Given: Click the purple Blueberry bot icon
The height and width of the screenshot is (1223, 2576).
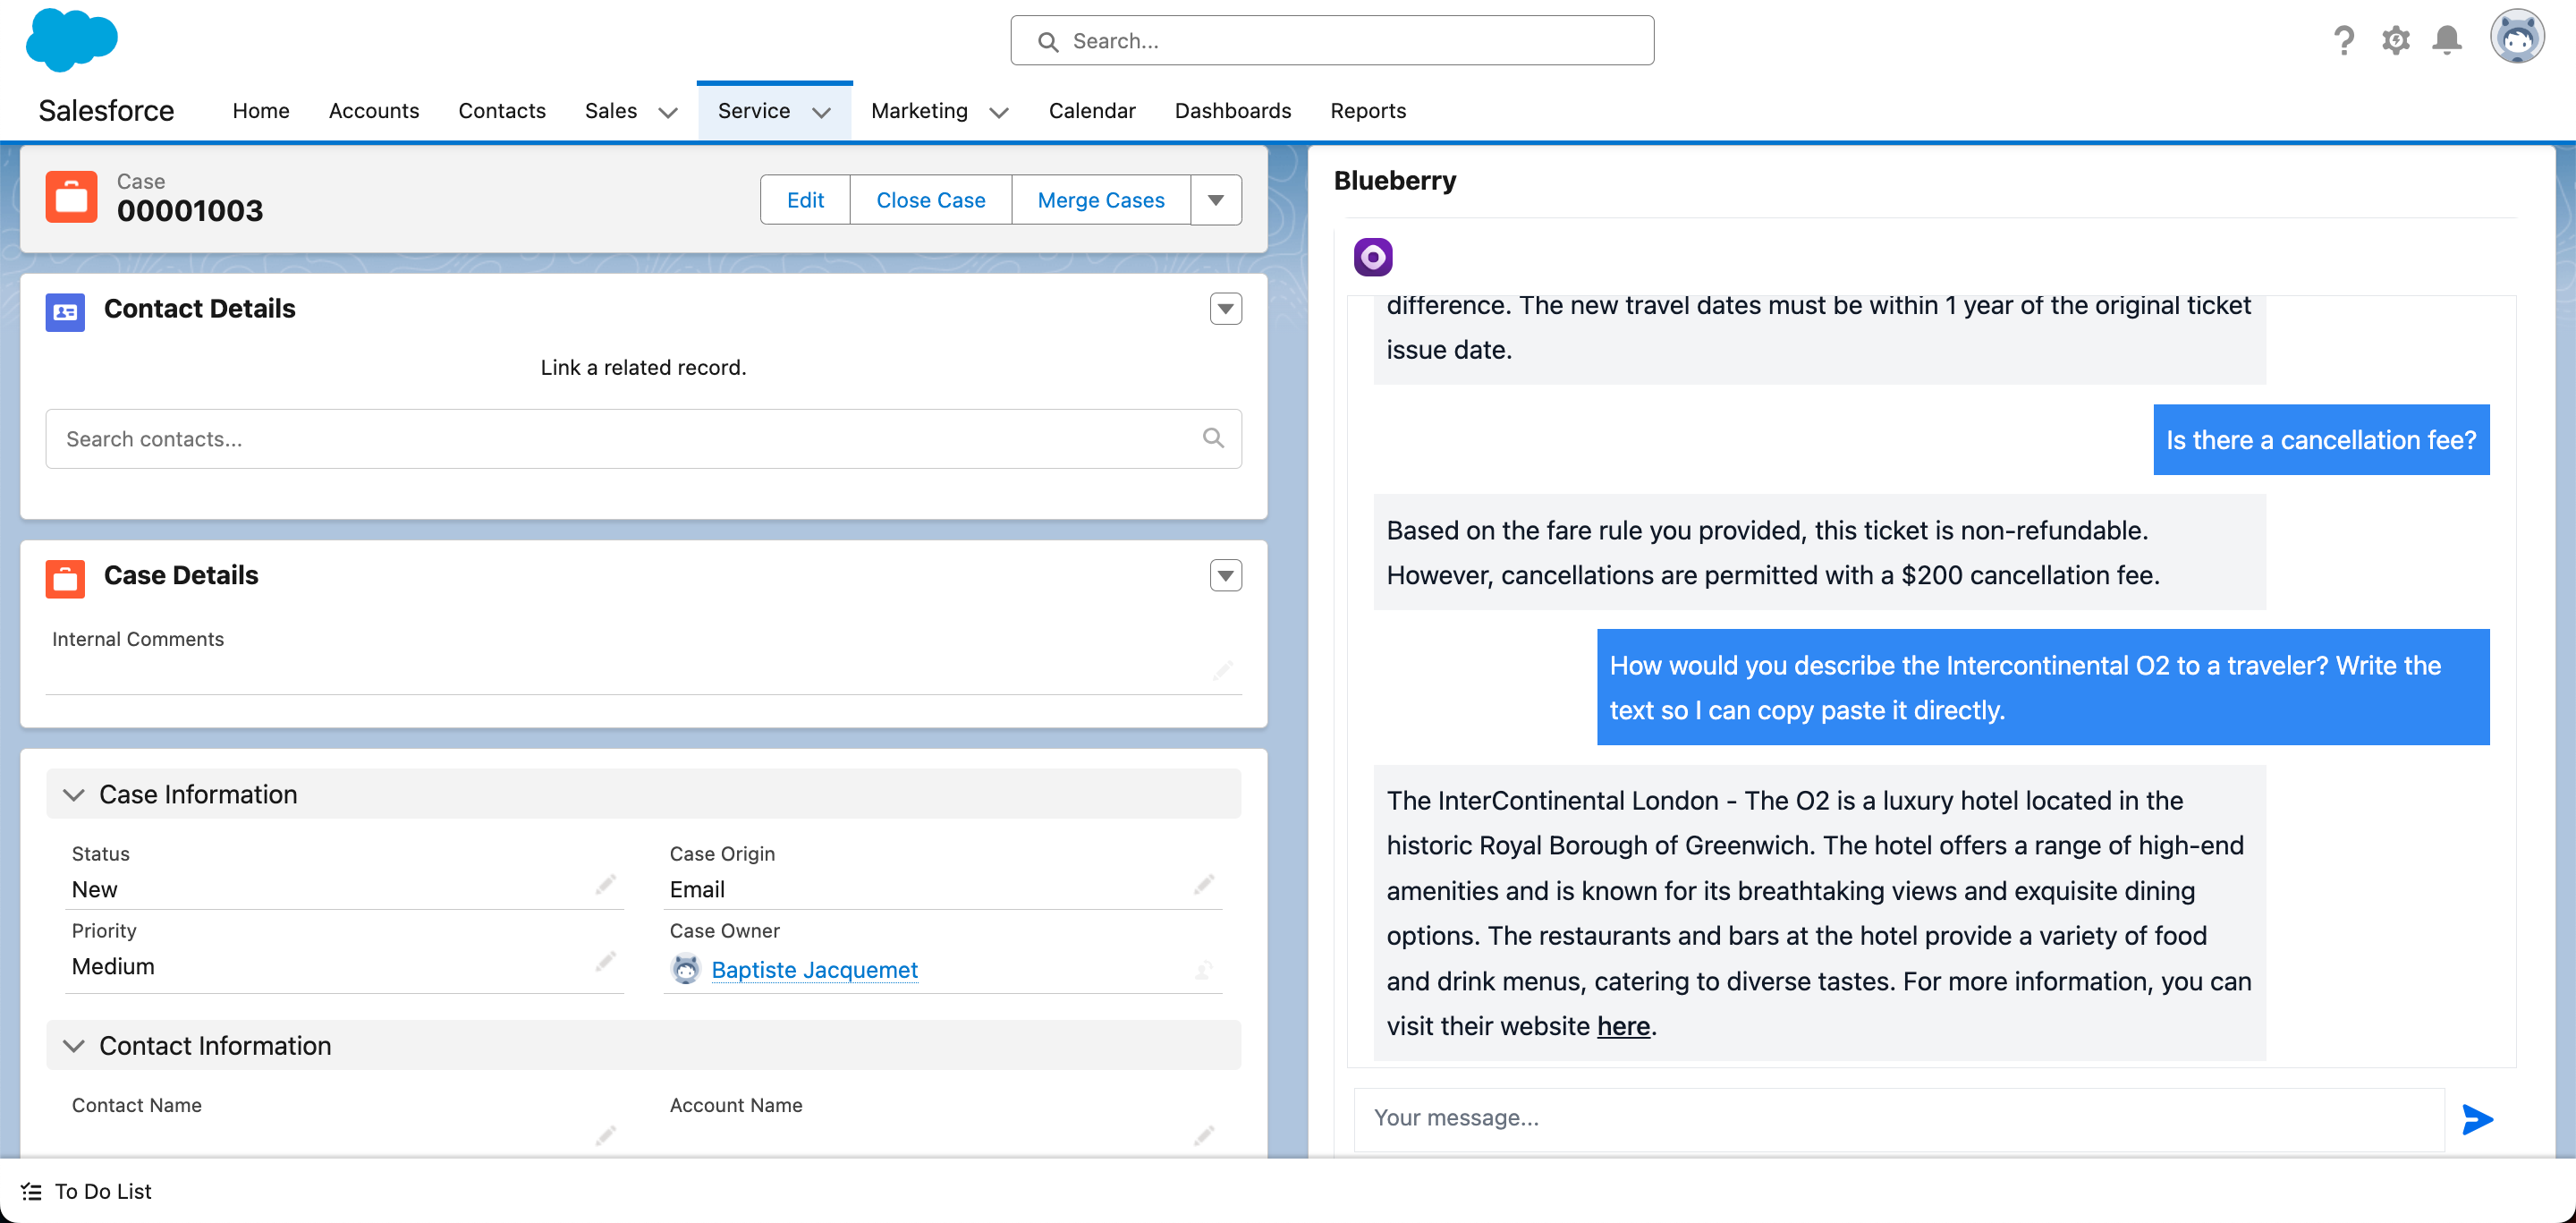Looking at the screenshot, I should point(1373,257).
